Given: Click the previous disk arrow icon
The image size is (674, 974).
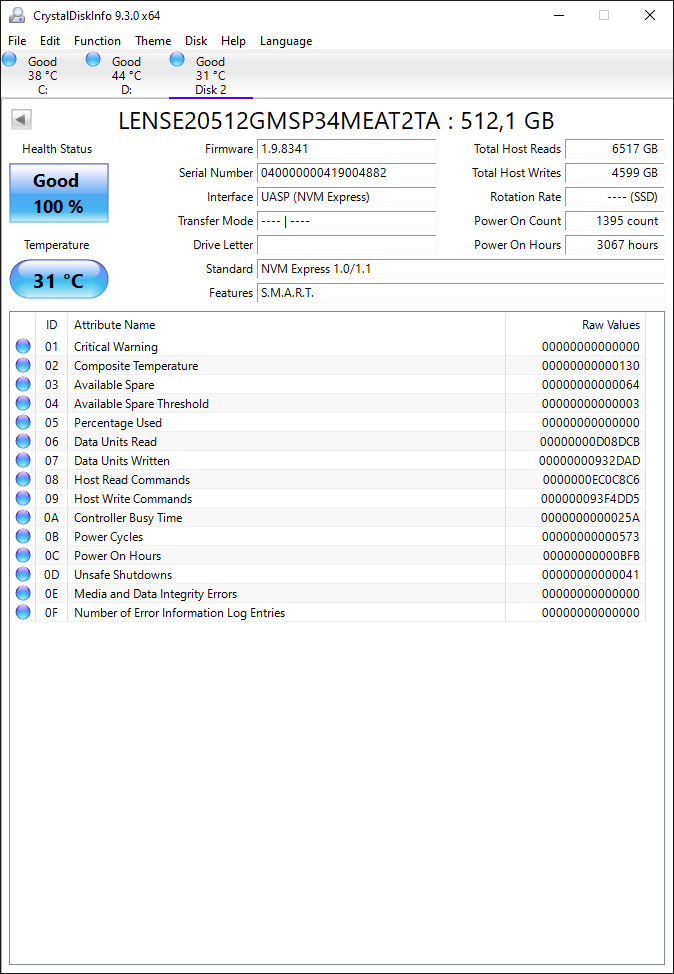Looking at the screenshot, I should tap(21, 120).
